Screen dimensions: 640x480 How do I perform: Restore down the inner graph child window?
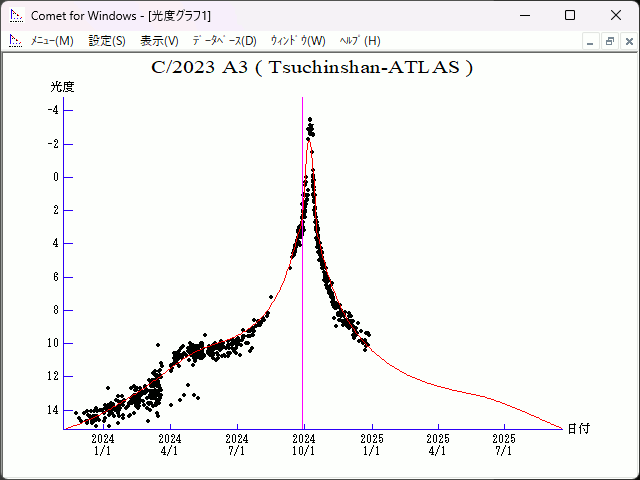tap(609, 41)
